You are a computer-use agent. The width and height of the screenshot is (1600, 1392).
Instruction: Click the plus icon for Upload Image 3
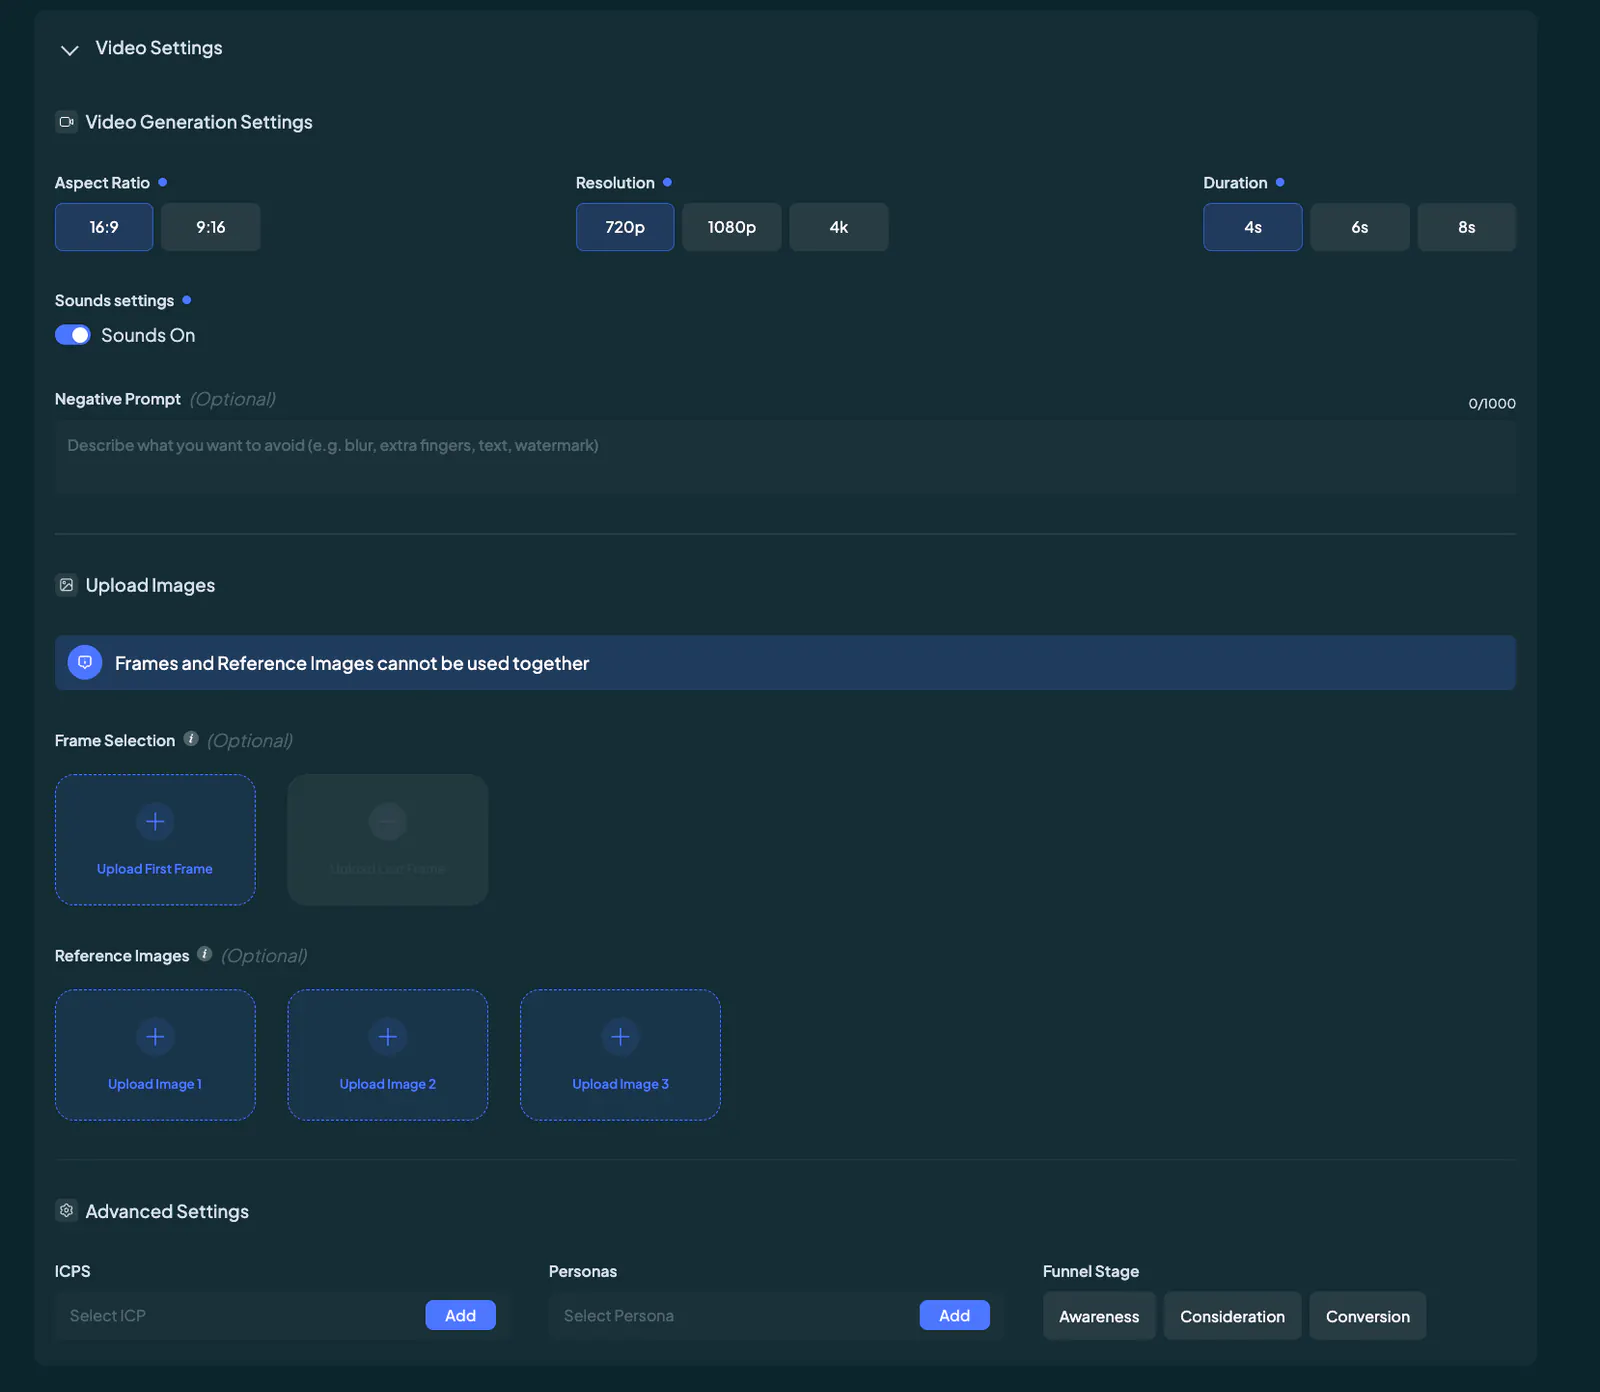pyautogui.click(x=620, y=1037)
